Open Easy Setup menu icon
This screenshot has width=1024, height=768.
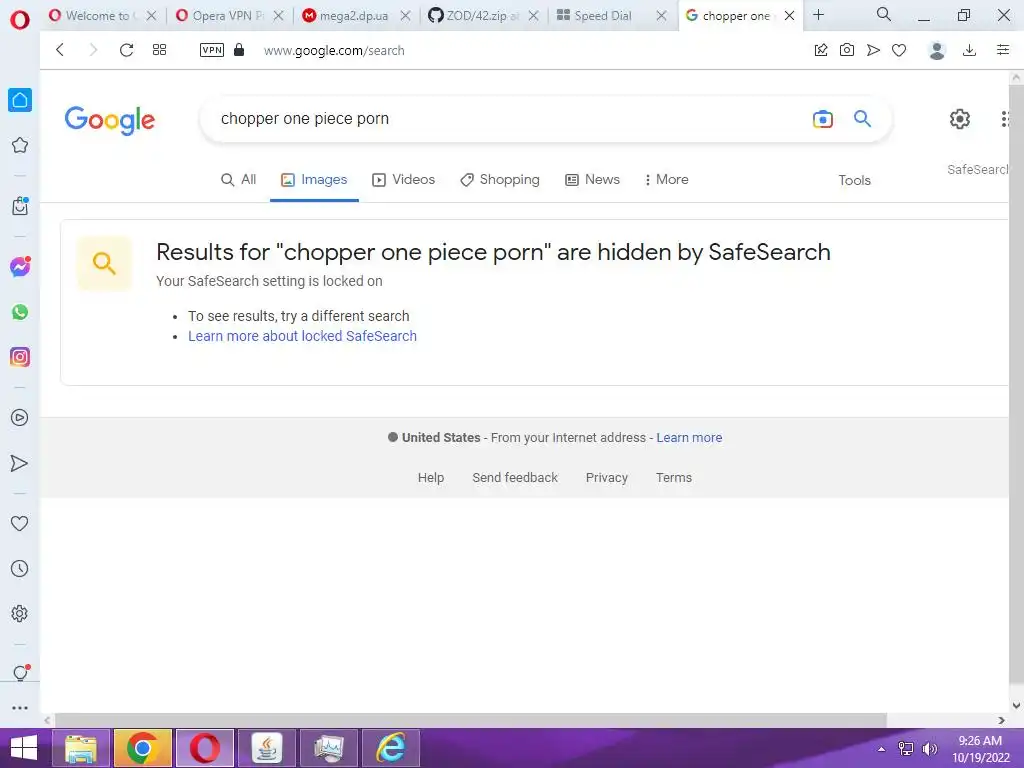pyautogui.click(x=1003, y=50)
